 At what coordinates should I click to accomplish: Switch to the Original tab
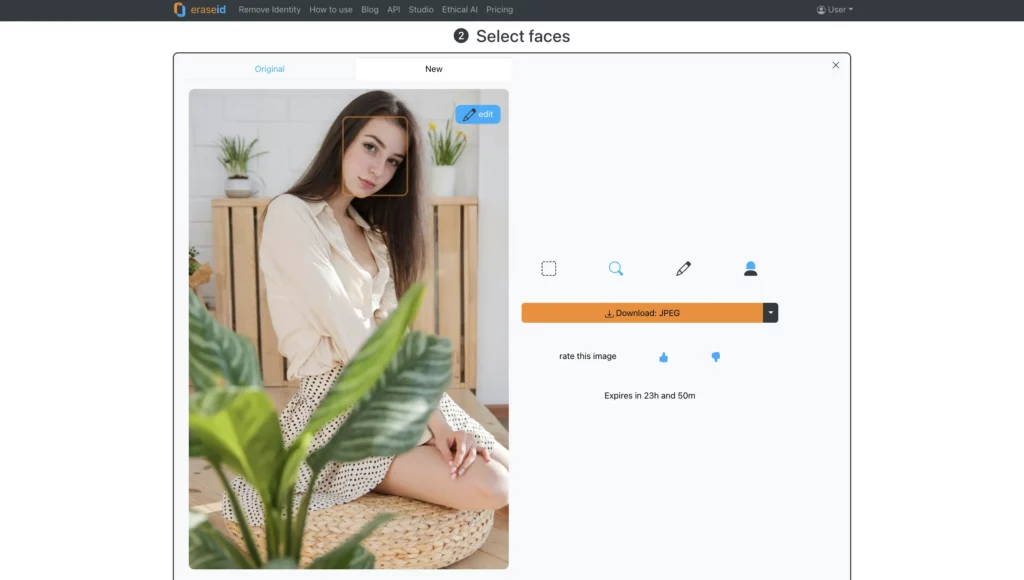[269, 69]
